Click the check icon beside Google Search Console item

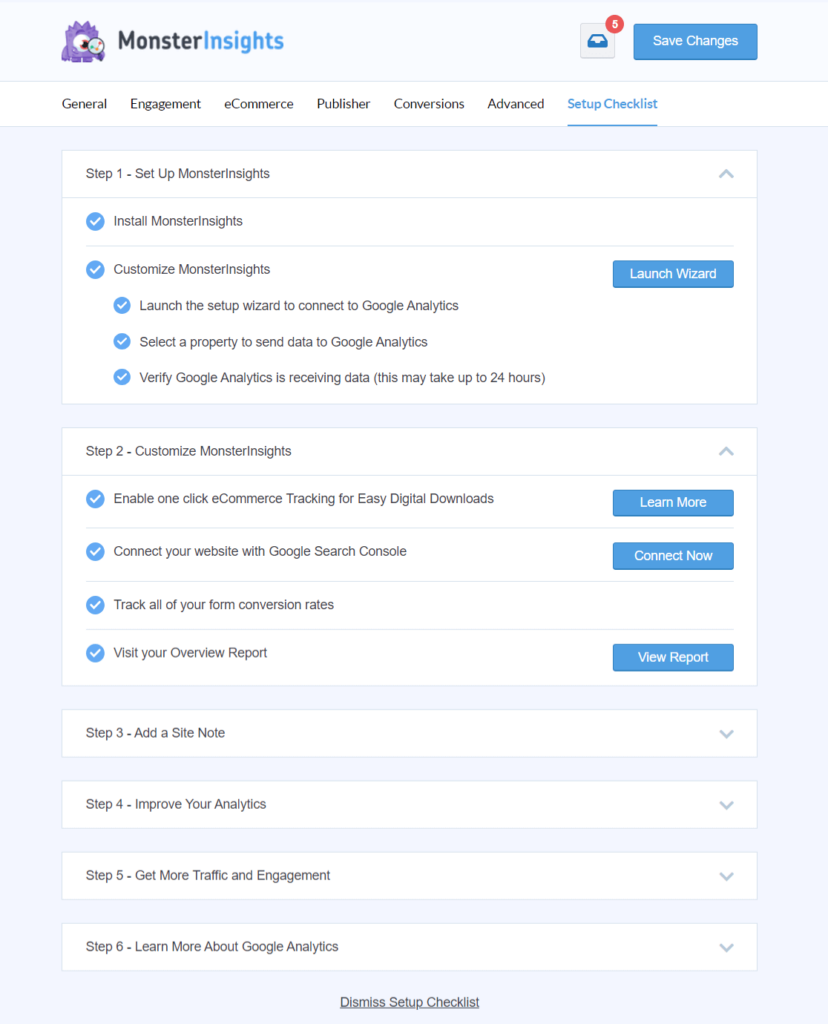95,551
